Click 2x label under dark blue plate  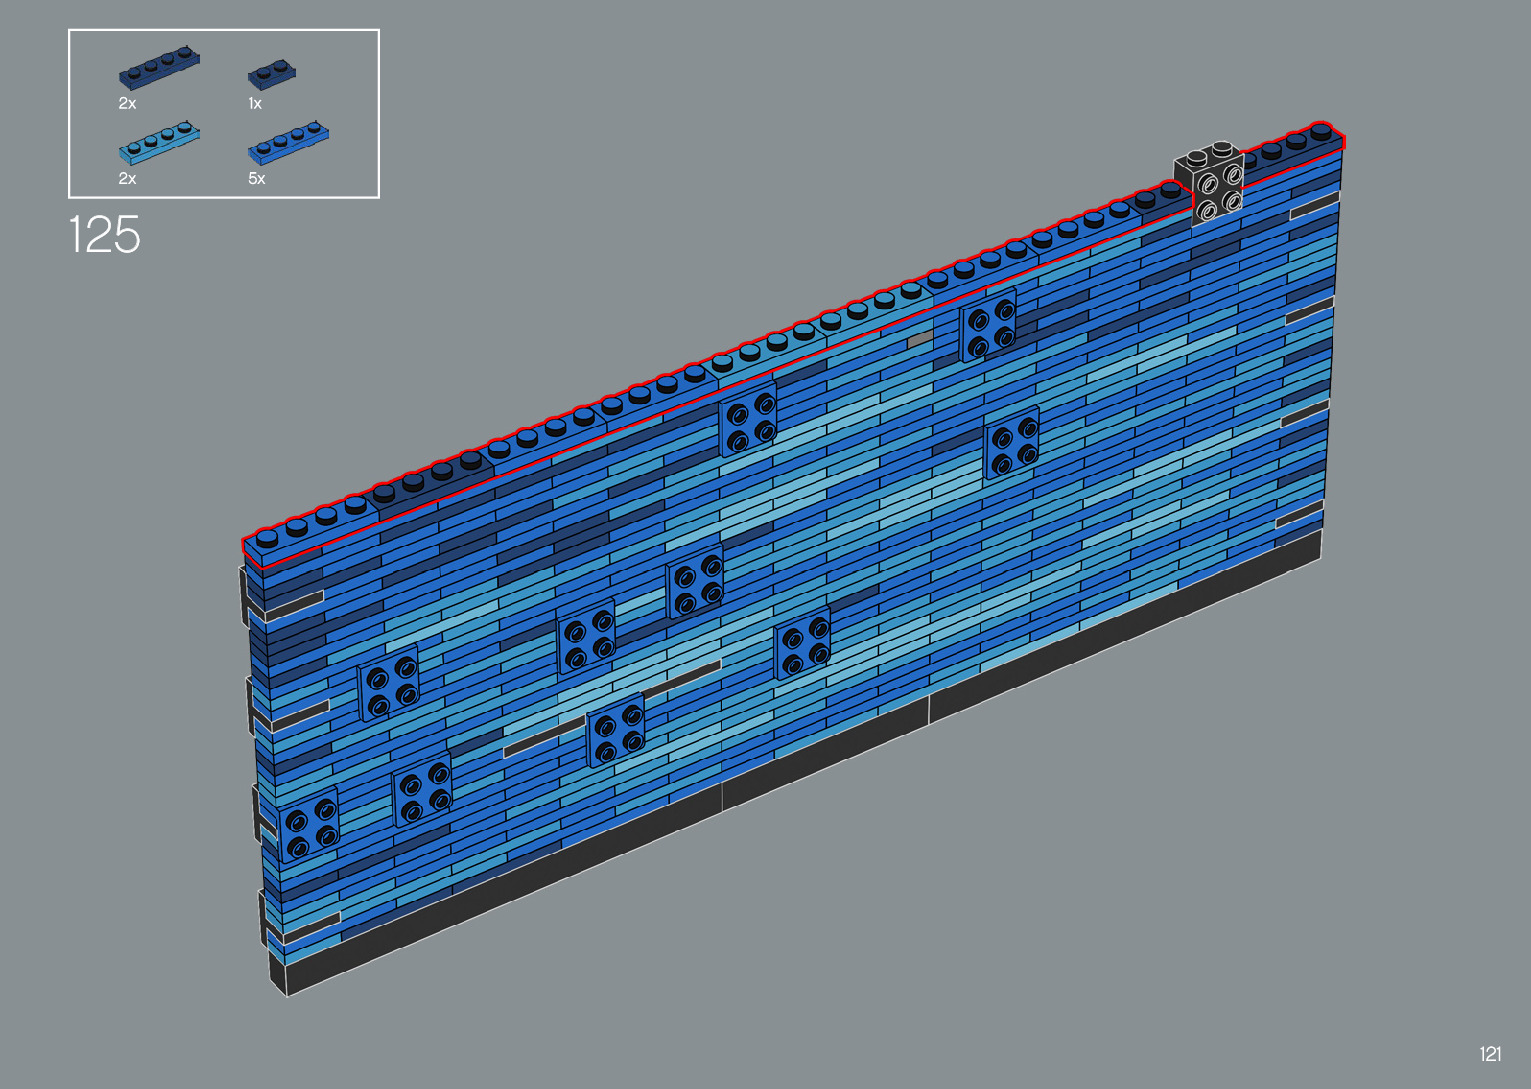point(127,104)
